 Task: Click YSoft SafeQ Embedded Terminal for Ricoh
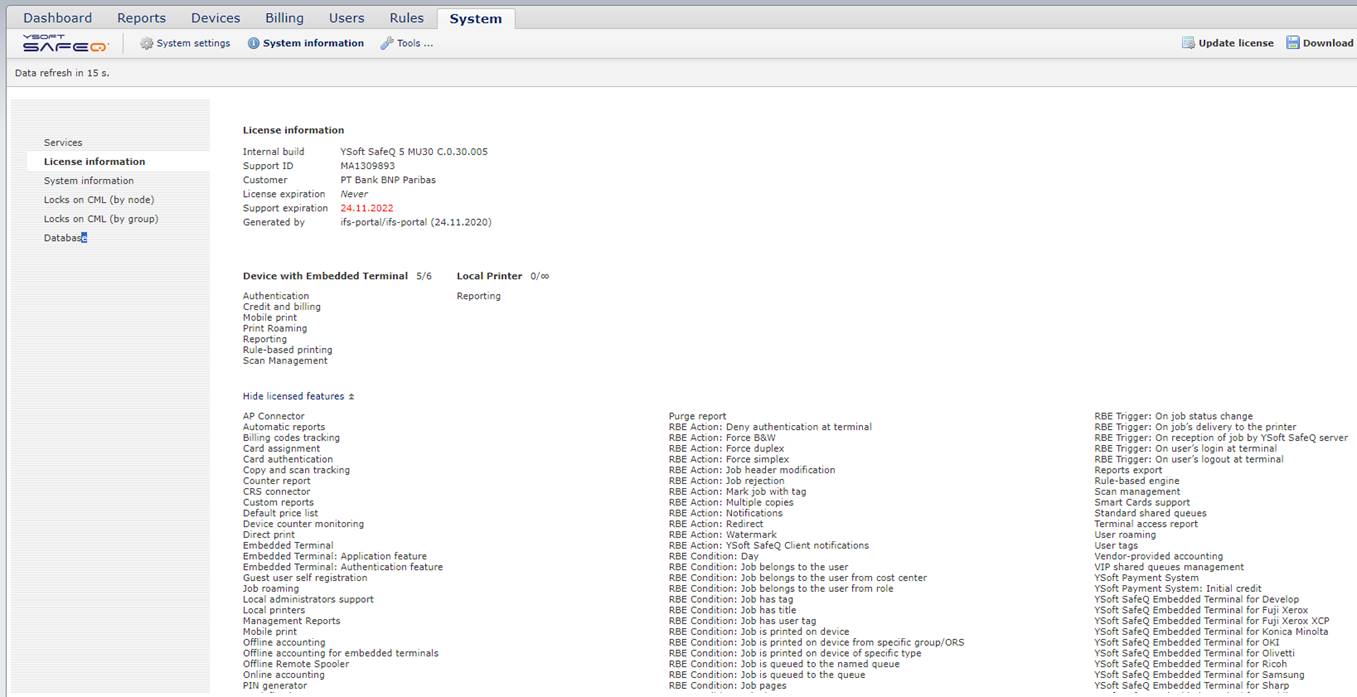coord(1191,664)
